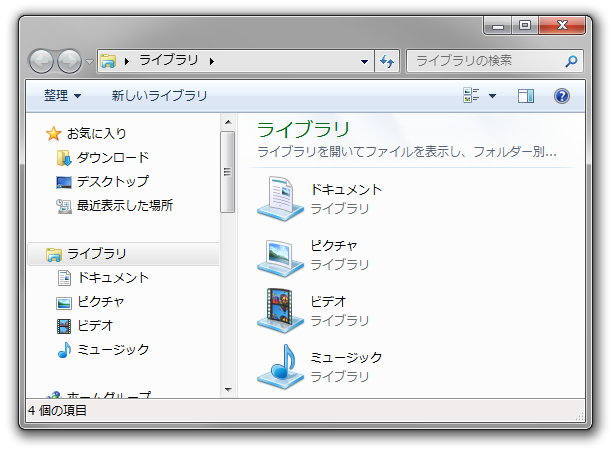Open the recent pages dropdown arrow

[90, 61]
